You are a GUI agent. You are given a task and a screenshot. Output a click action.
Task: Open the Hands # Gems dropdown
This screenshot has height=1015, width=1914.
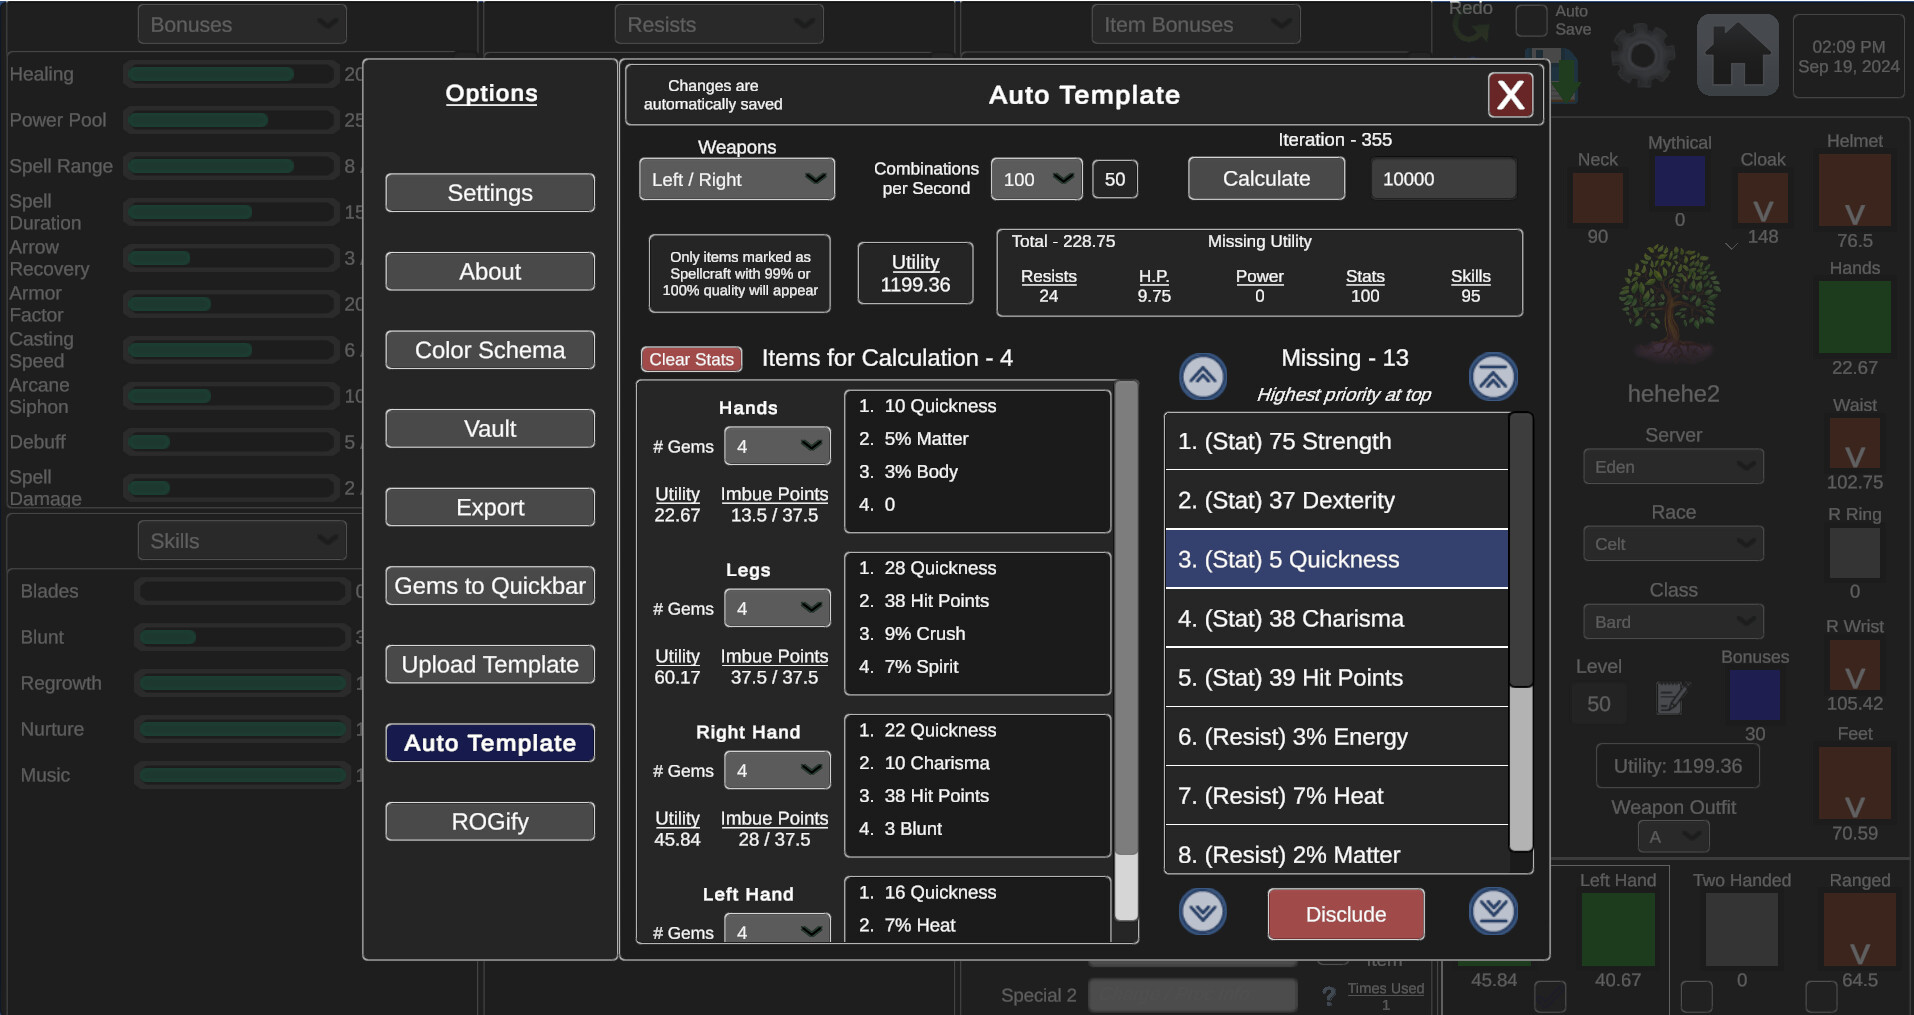point(777,446)
